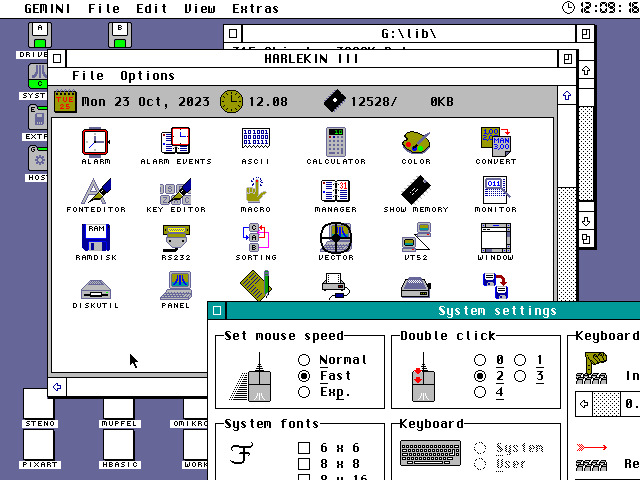Select Normal mouse speed

304,360
